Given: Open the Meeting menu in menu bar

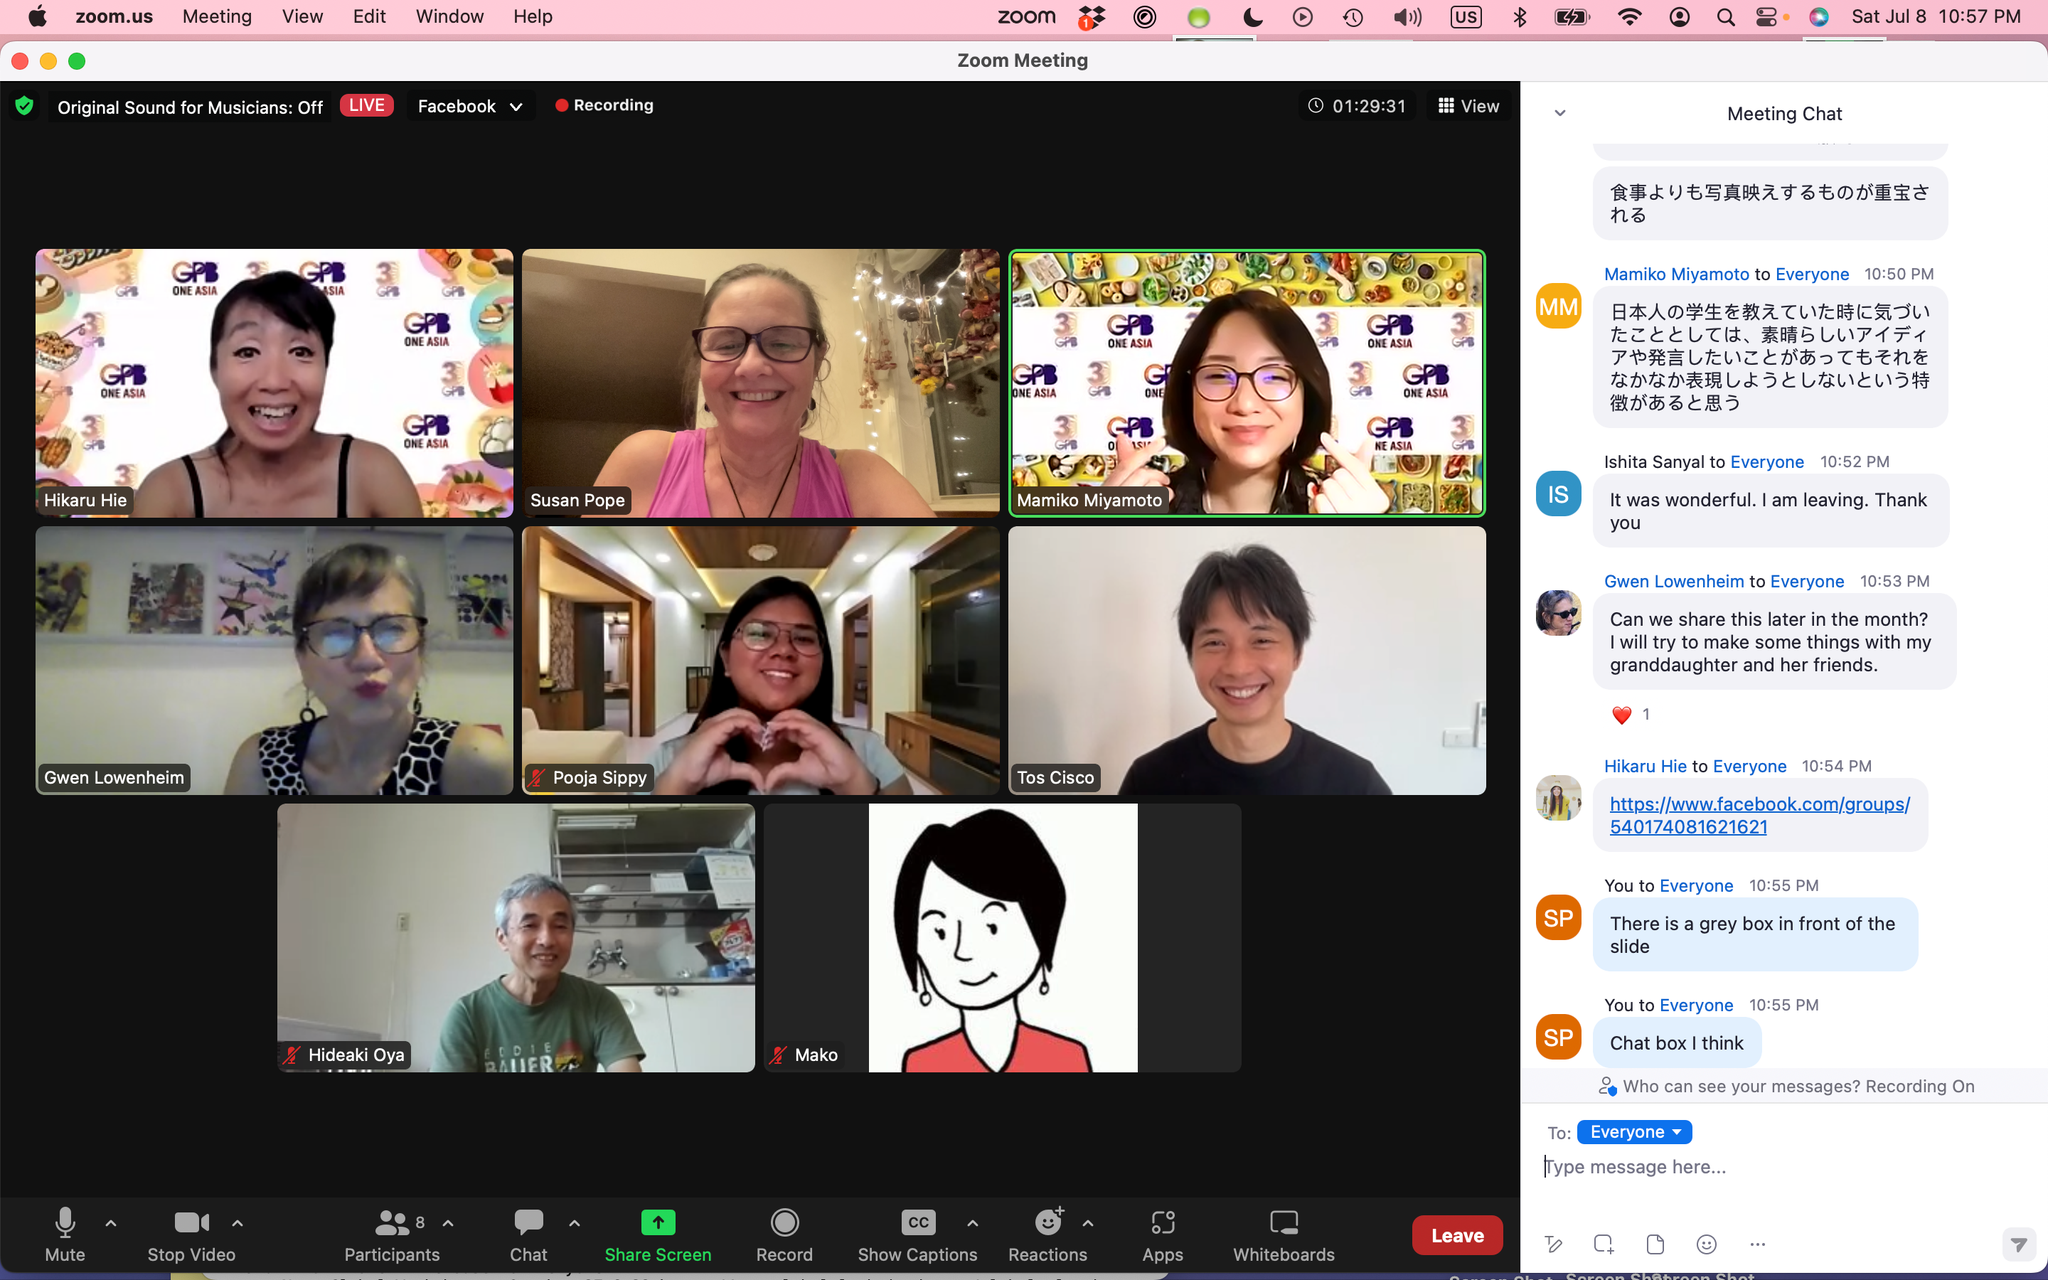Looking at the screenshot, I should point(217,16).
